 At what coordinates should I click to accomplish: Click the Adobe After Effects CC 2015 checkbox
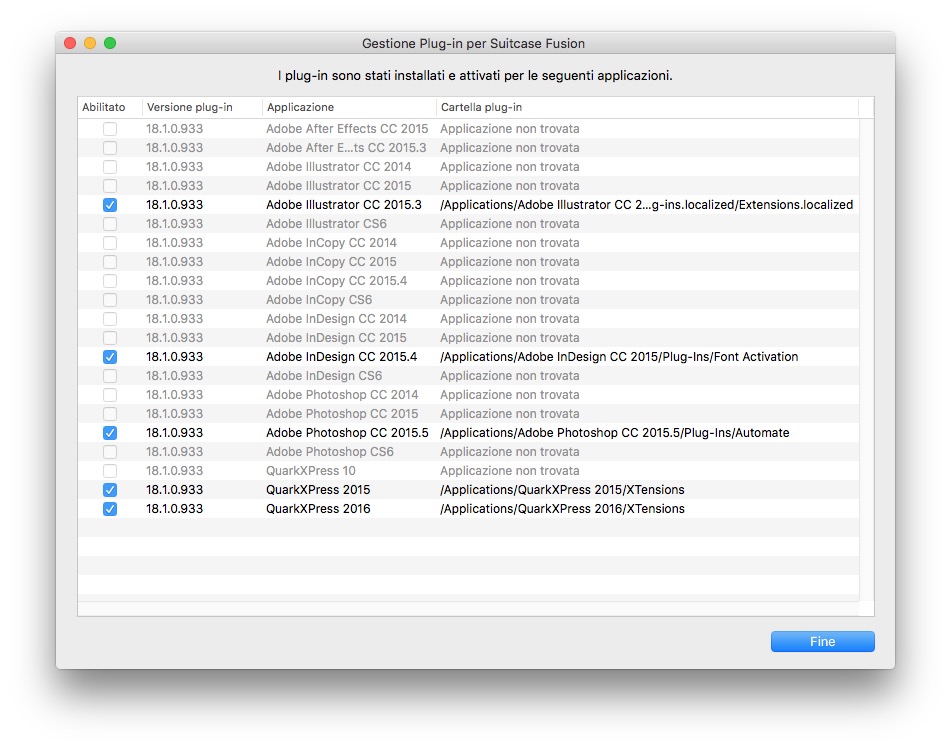coord(110,129)
